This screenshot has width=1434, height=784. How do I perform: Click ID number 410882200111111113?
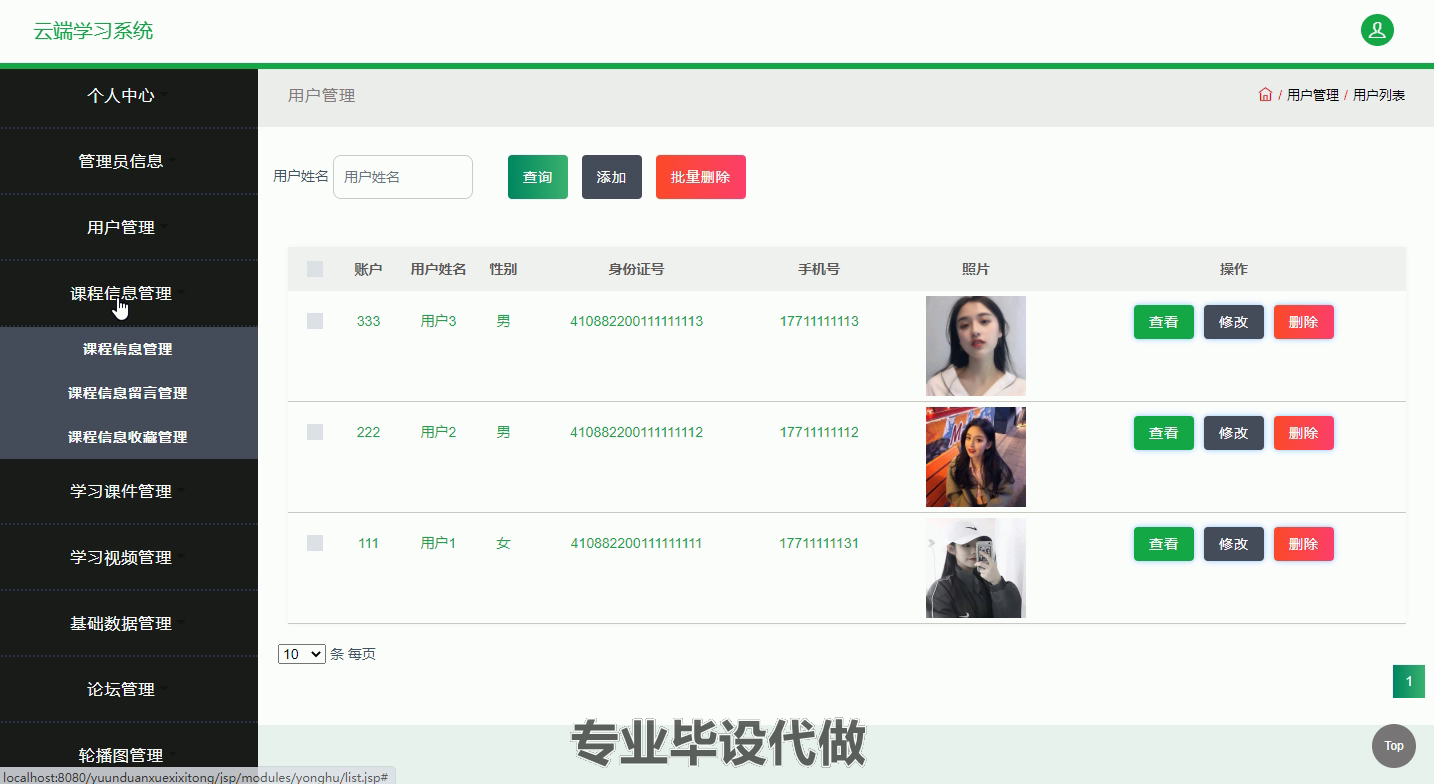(636, 321)
